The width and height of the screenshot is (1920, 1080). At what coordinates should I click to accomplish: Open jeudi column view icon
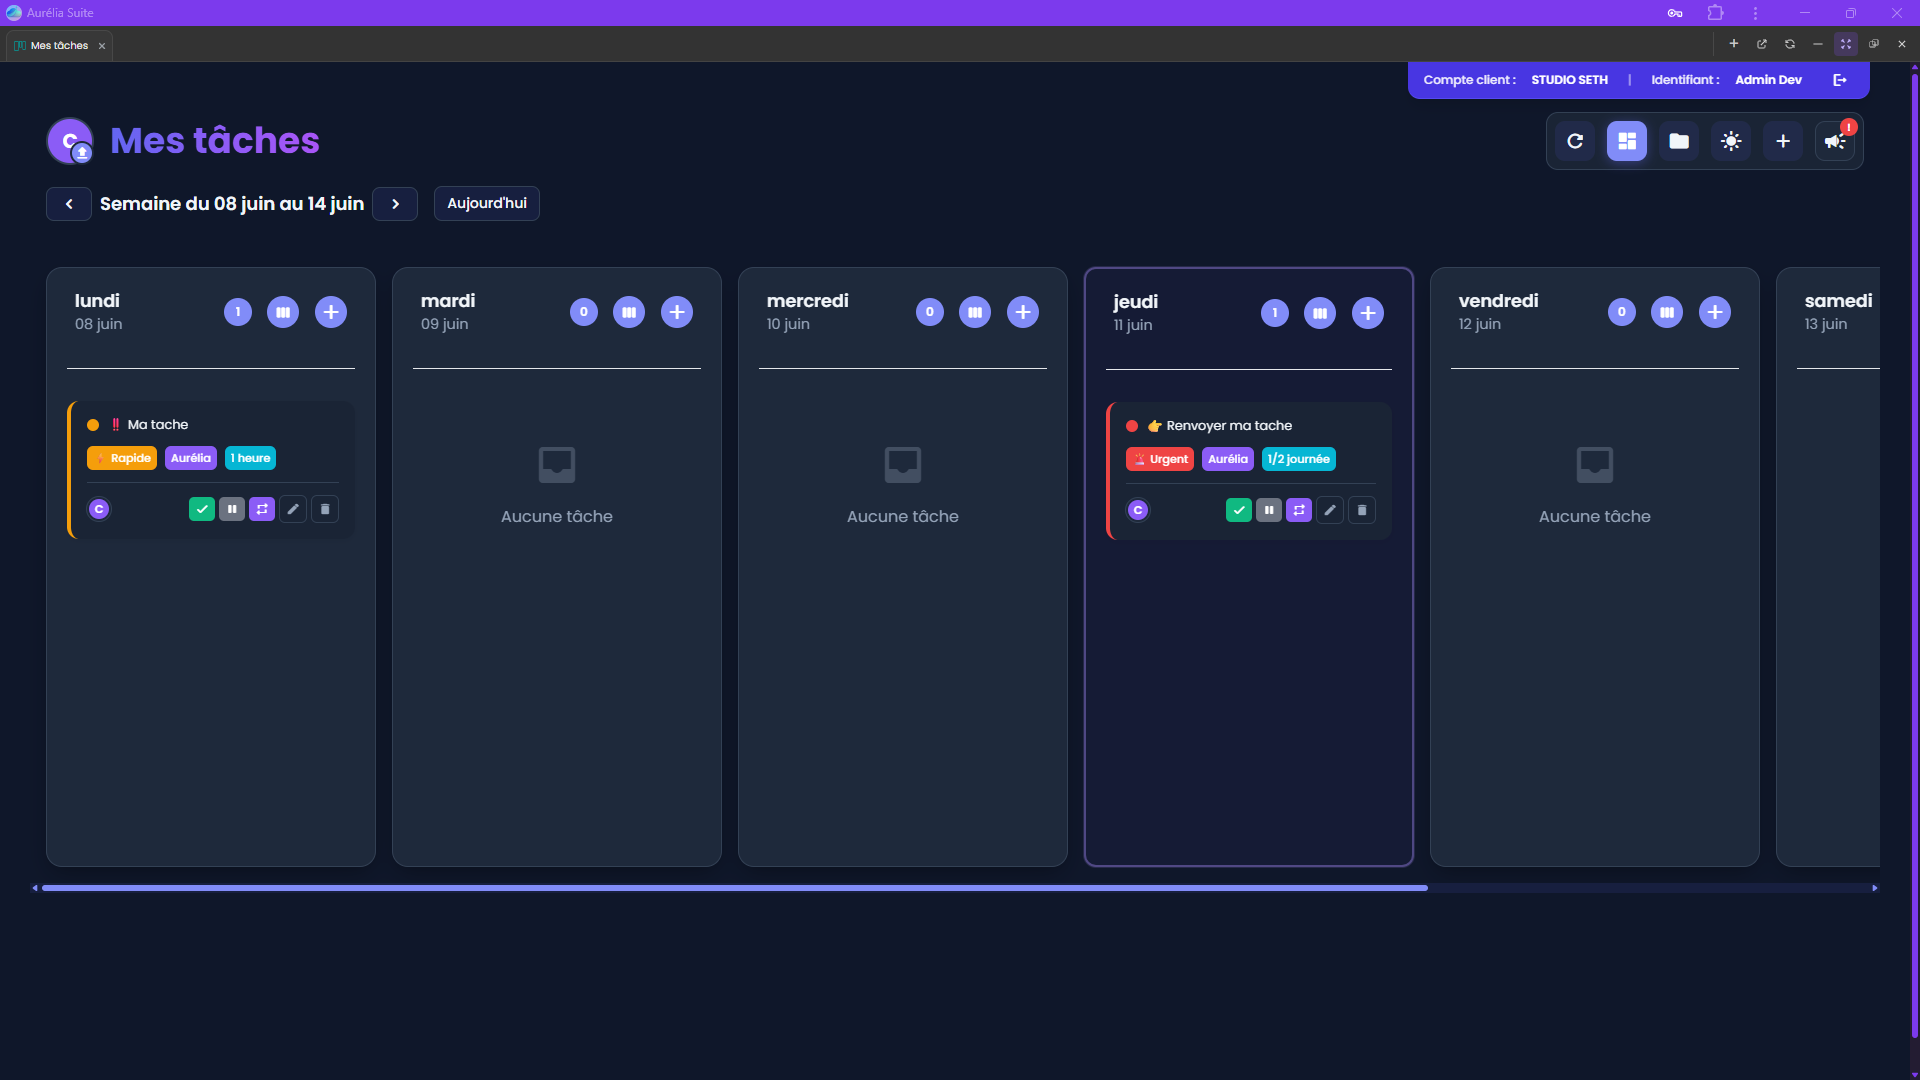tap(1320, 313)
